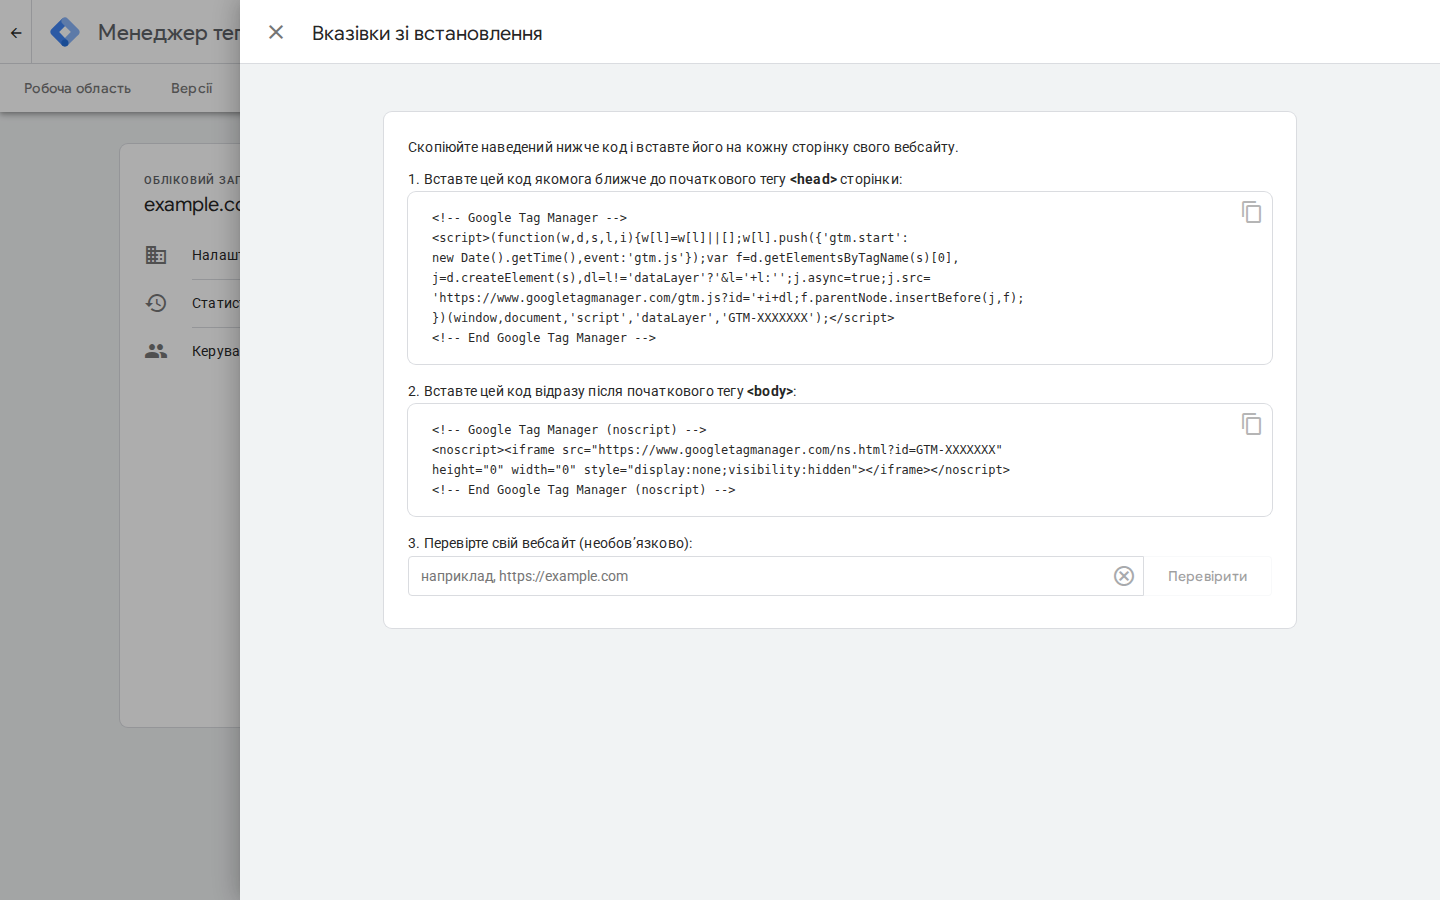The height and width of the screenshot is (900, 1440).
Task: Open account settings building icon
Action: (x=156, y=255)
